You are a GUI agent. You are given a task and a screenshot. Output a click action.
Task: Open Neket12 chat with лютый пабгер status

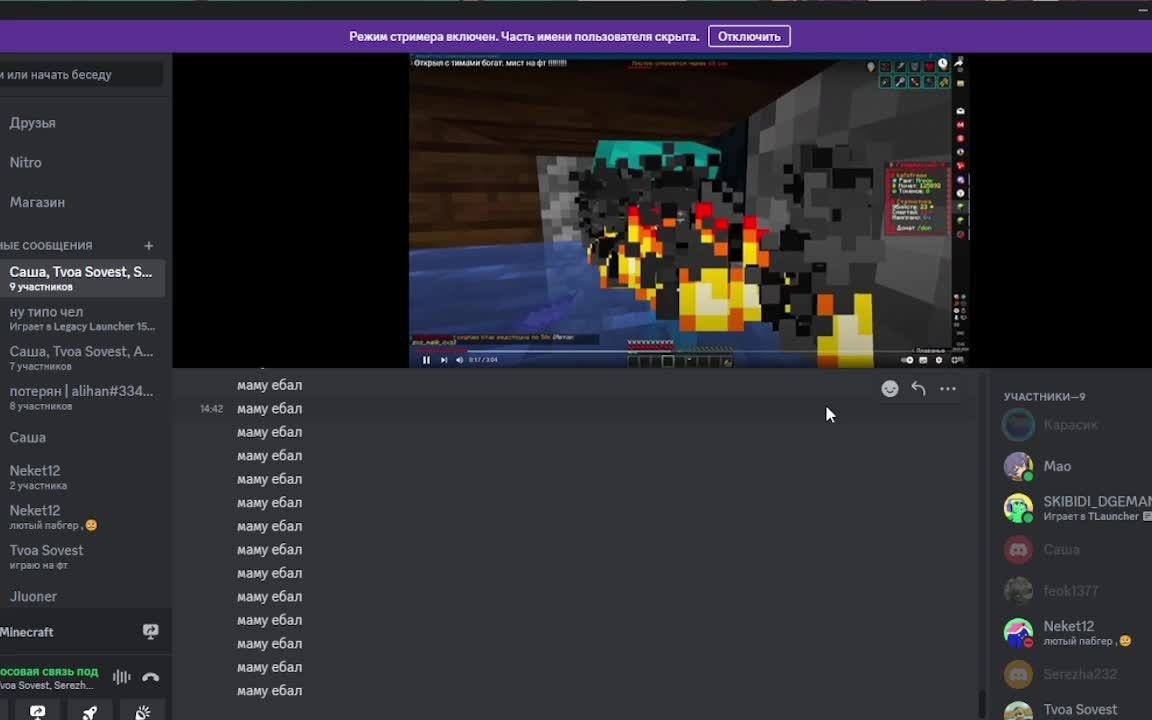(x=82, y=516)
